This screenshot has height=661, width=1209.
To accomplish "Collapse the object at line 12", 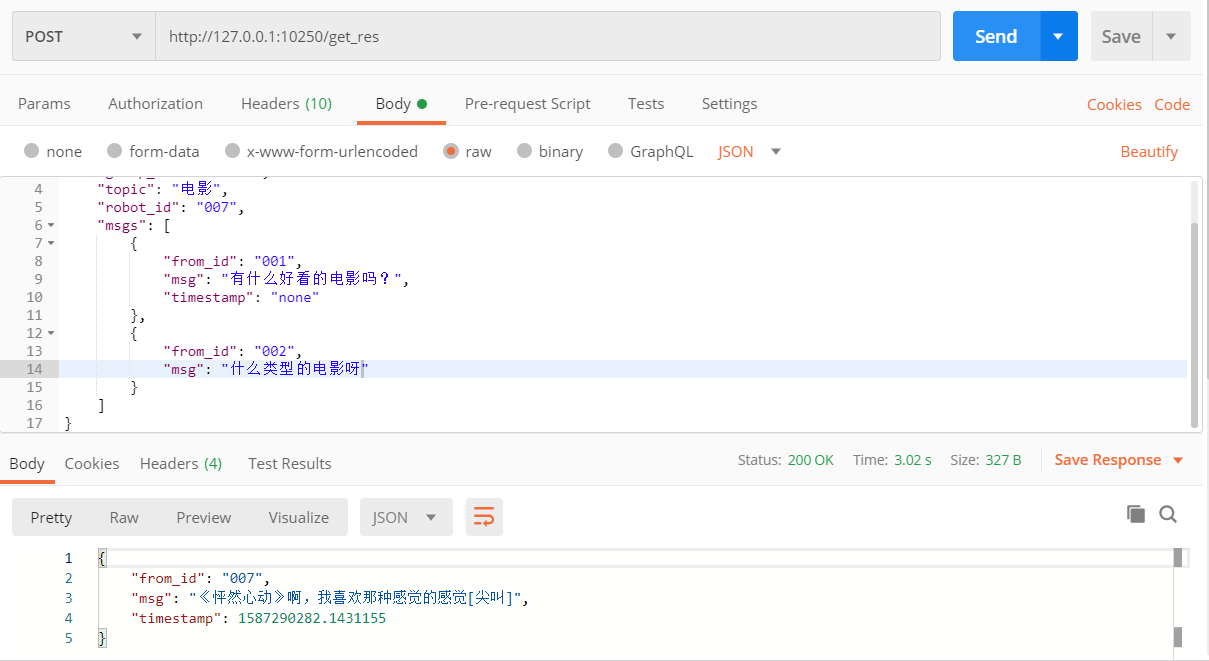I will (51, 333).
